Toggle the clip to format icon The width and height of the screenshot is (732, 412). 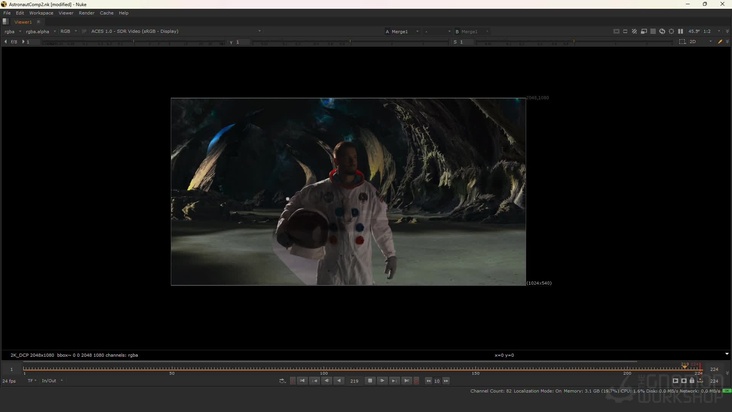click(616, 31)
